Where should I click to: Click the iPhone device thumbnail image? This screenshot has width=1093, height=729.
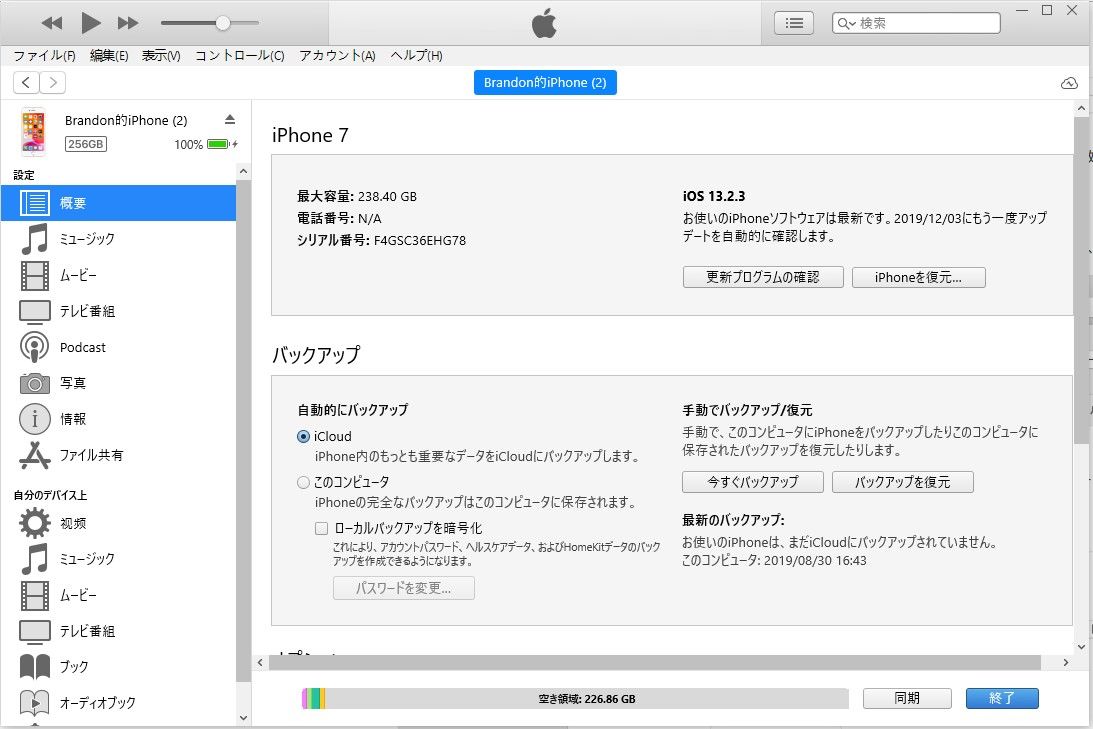33,131
